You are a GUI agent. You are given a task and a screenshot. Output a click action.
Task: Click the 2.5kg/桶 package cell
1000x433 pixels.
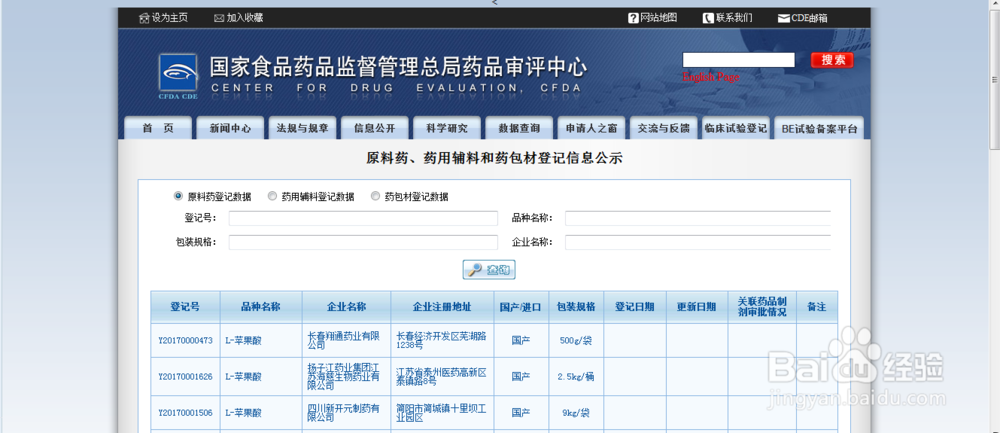click(575, 377)
